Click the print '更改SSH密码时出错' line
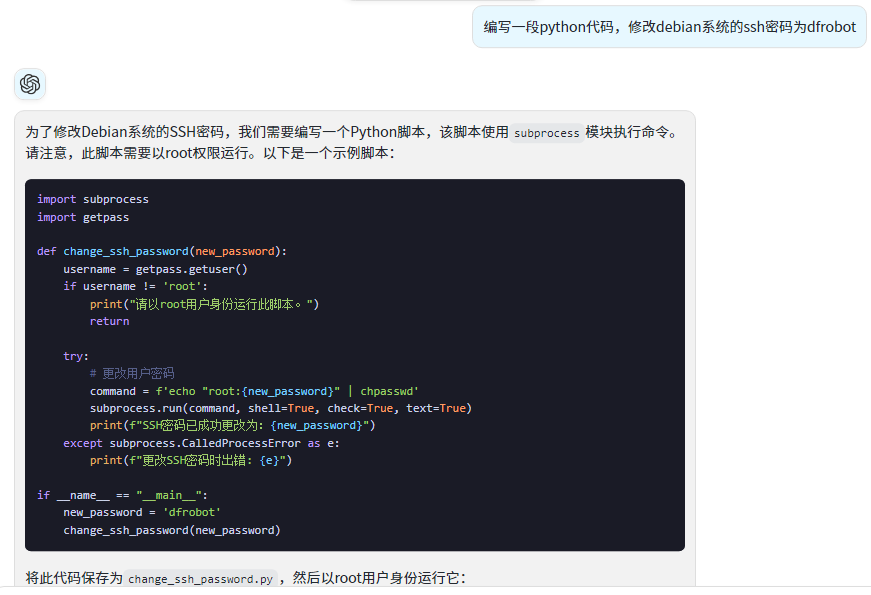871x595 pixels. click(x=191, y=461)
